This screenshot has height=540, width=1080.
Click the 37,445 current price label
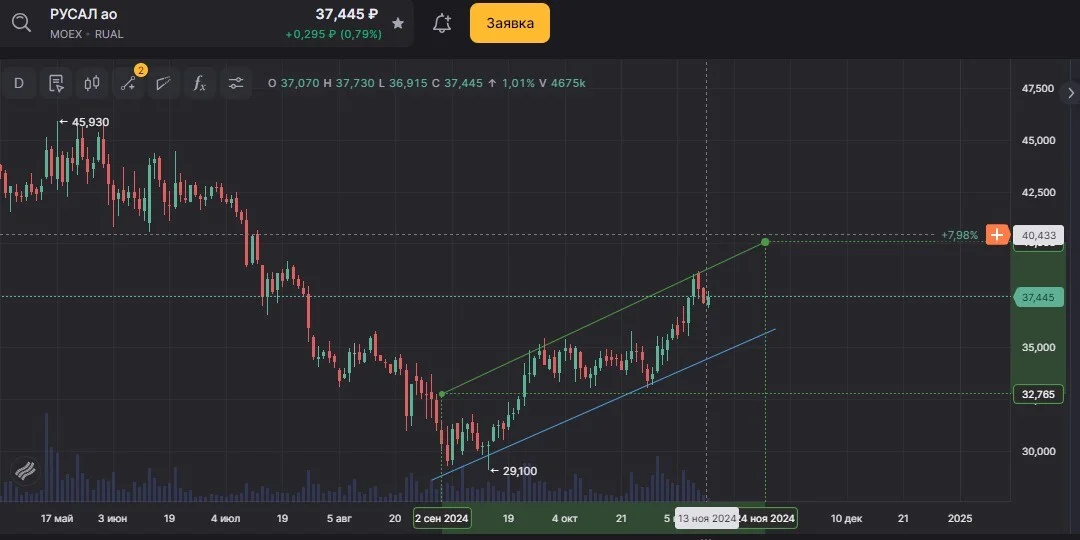1039,298
